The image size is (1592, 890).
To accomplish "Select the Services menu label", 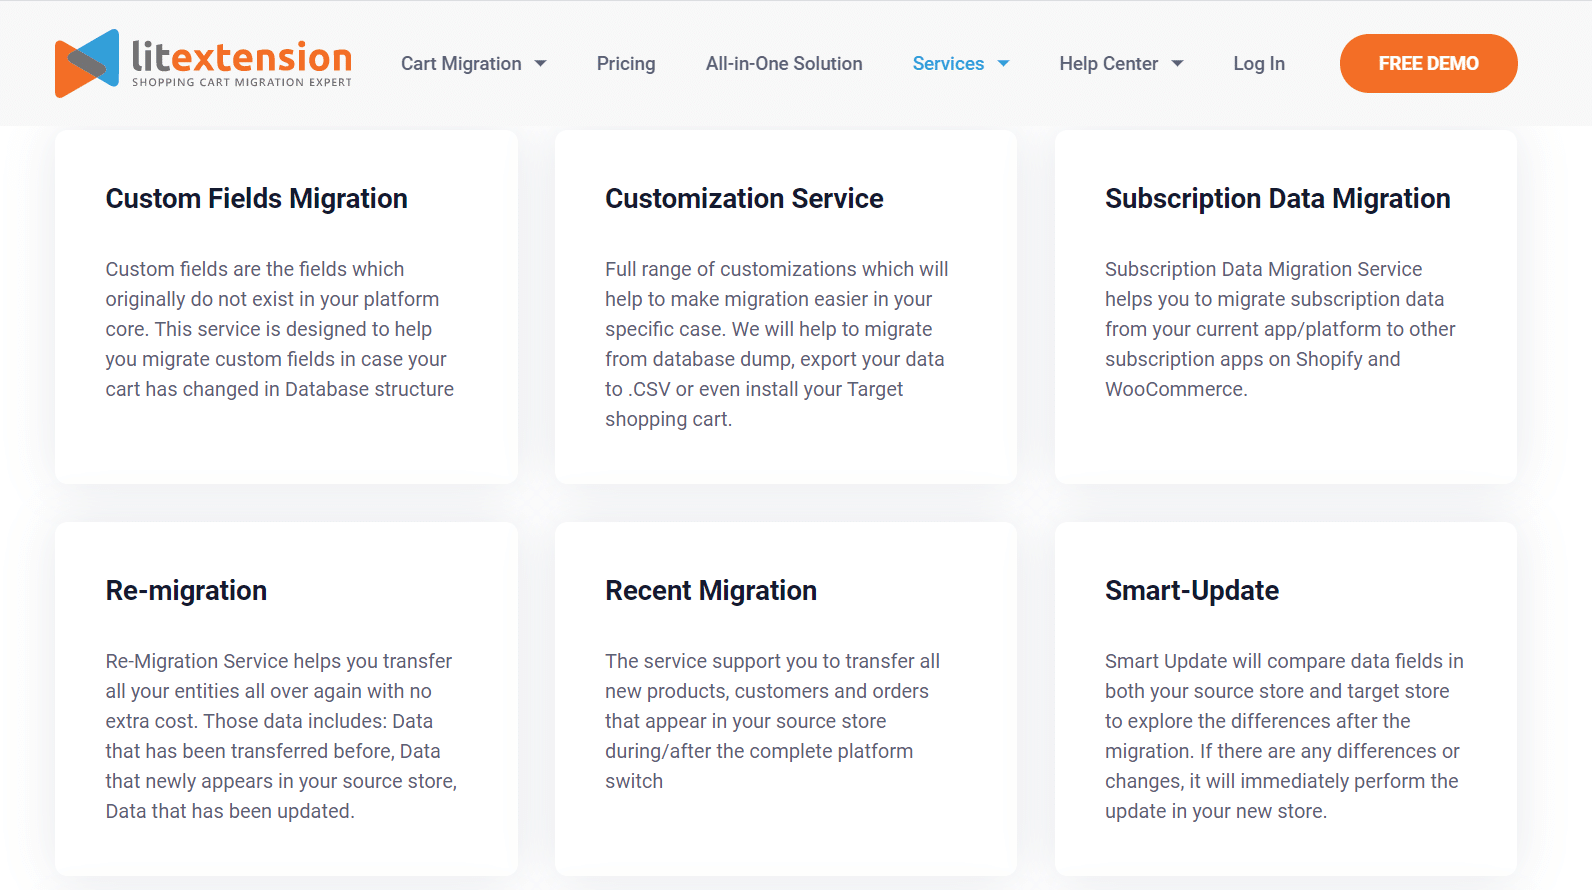I will point(948,63).
